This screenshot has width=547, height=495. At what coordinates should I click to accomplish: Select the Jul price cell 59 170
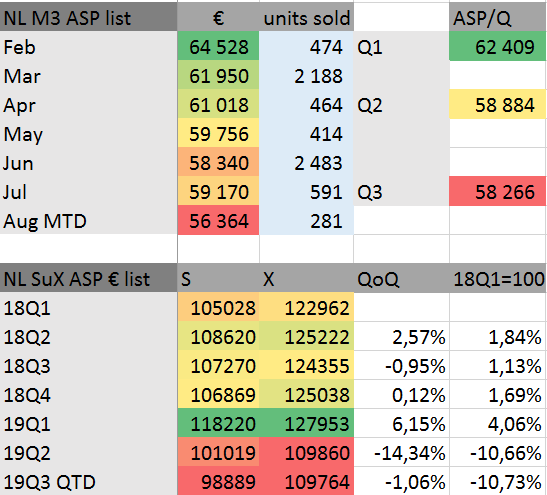tap(218, 191)
